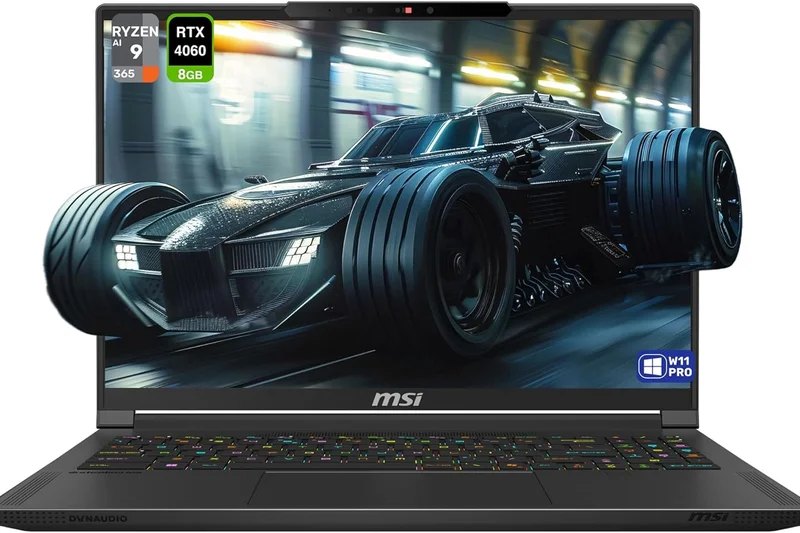
Task: Click the MSI logo below the screen
Action: coord(397,399)
